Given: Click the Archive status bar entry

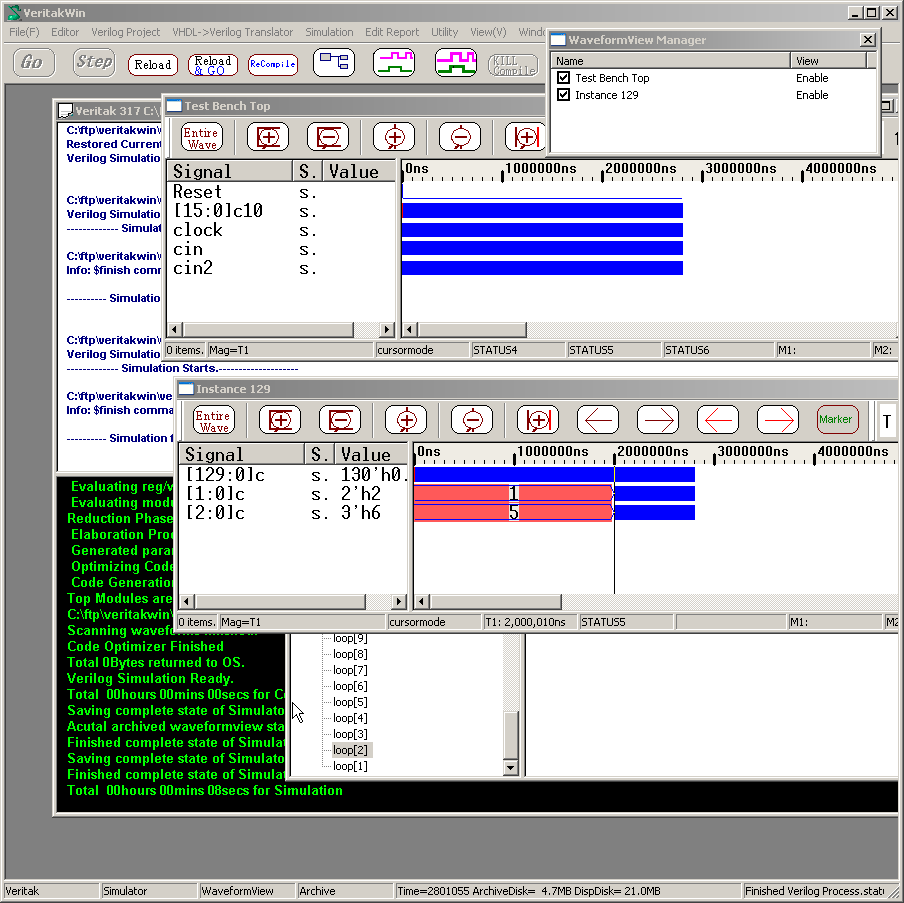Looking at the screenshot, I should point(344,891).
